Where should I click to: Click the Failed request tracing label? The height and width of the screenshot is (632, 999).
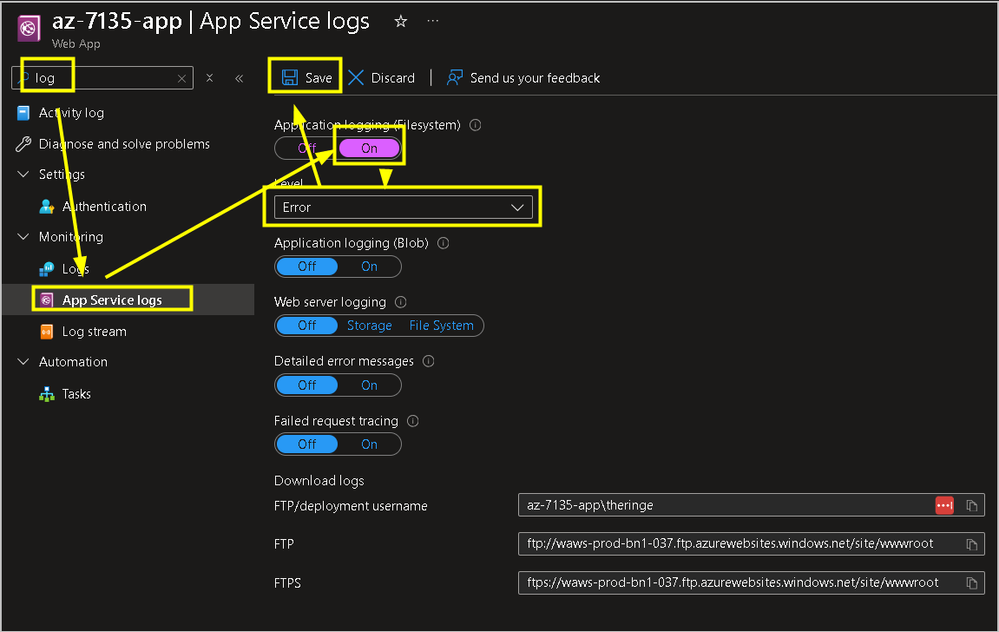336,421
